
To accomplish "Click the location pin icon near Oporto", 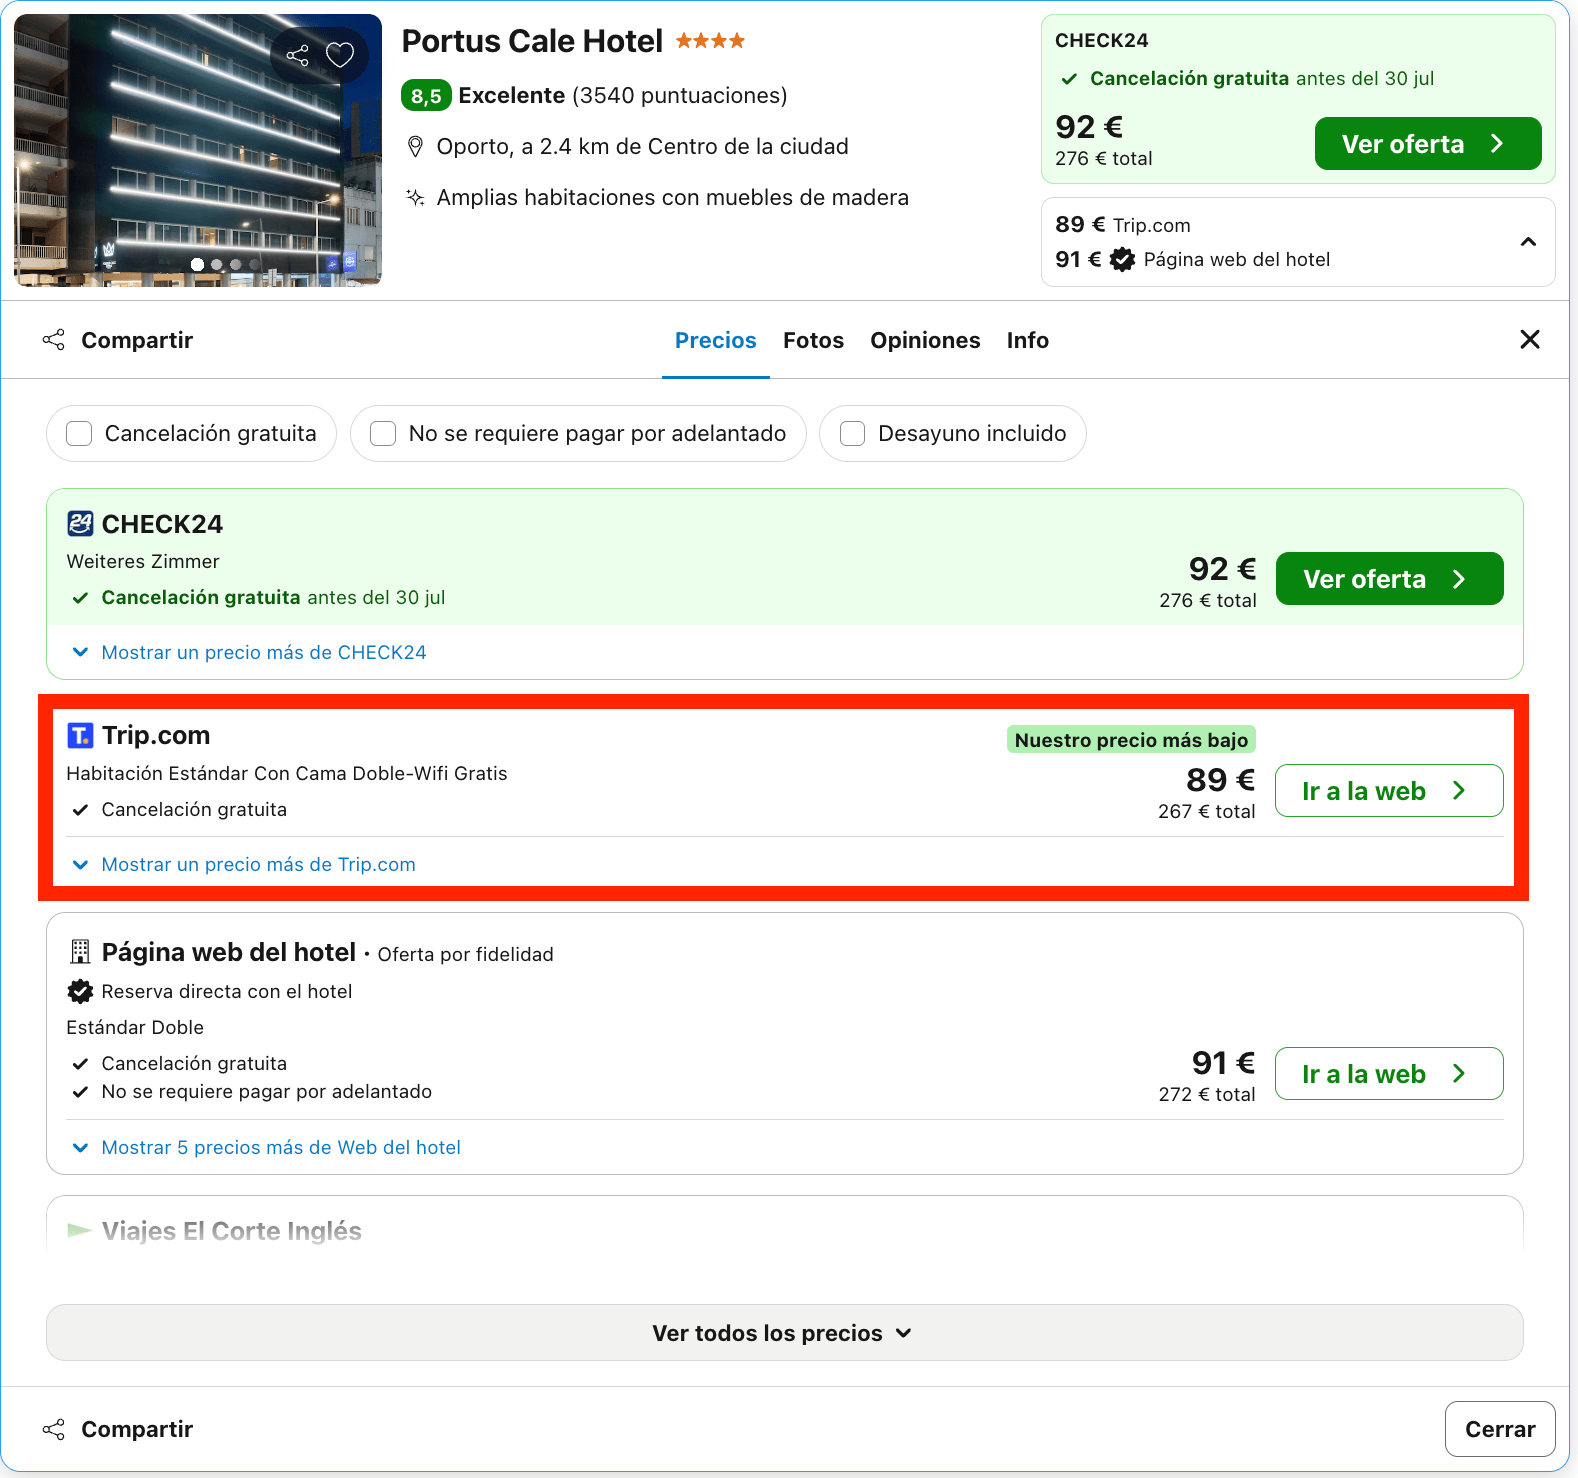I will point(416,147).
